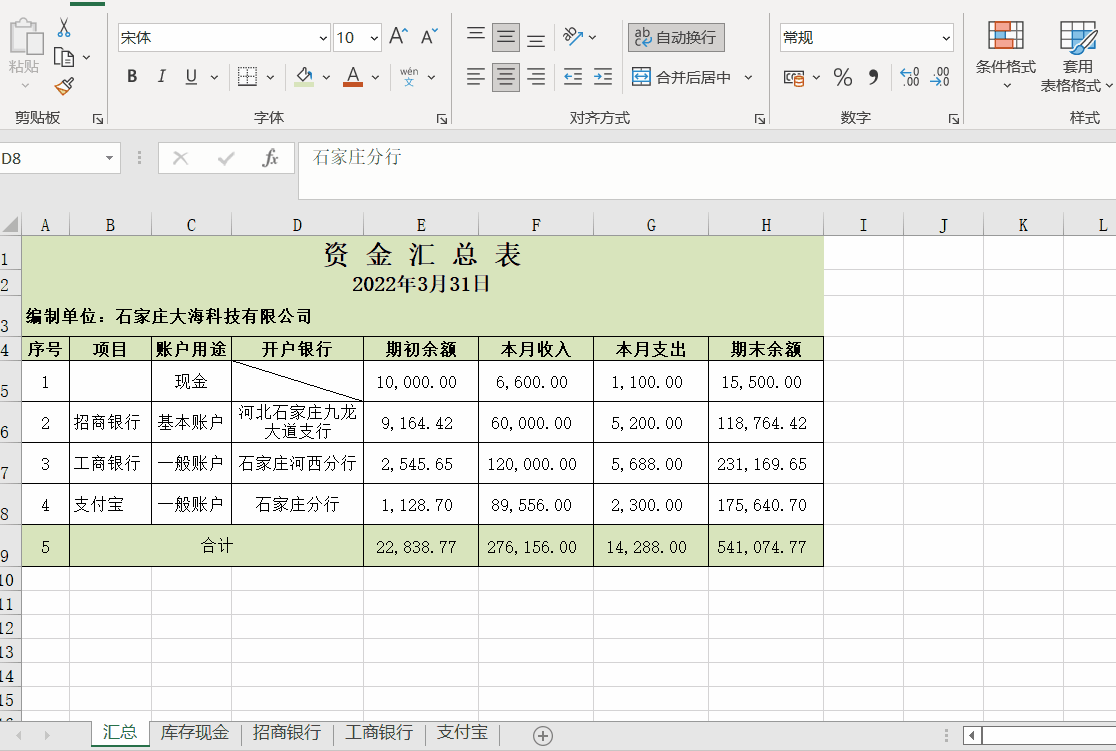Switch to the 库存现金 sheet tab

coord(194,733)
